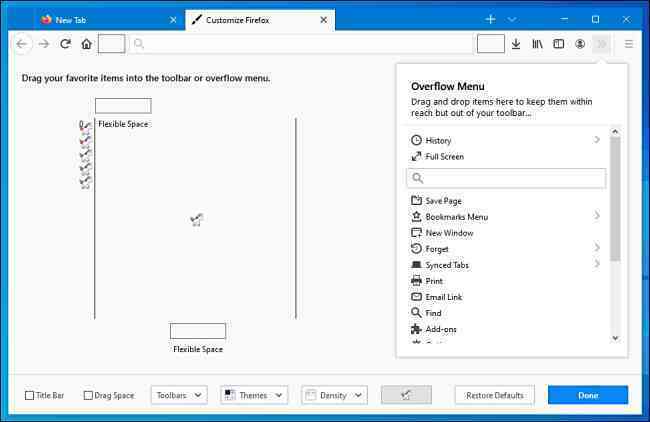
Task: Enable the Drag Space checkbox
Action: tap(88, 395)
